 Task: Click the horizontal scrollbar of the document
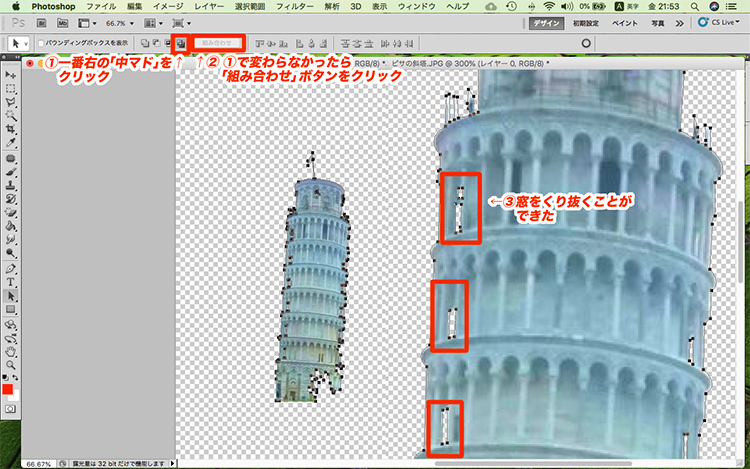pyautogui.click(x=533, y=463)
